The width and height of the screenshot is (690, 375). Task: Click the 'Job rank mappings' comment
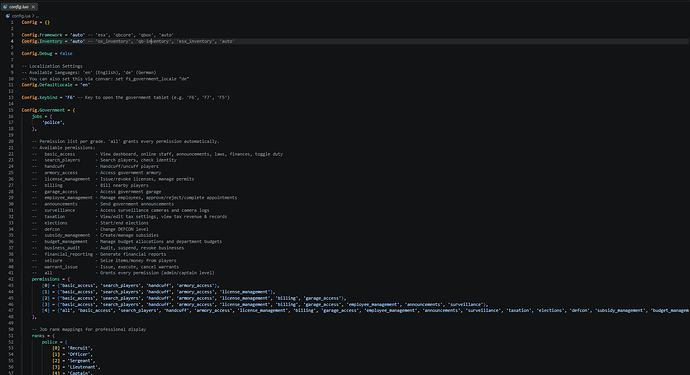coord(89,330)
